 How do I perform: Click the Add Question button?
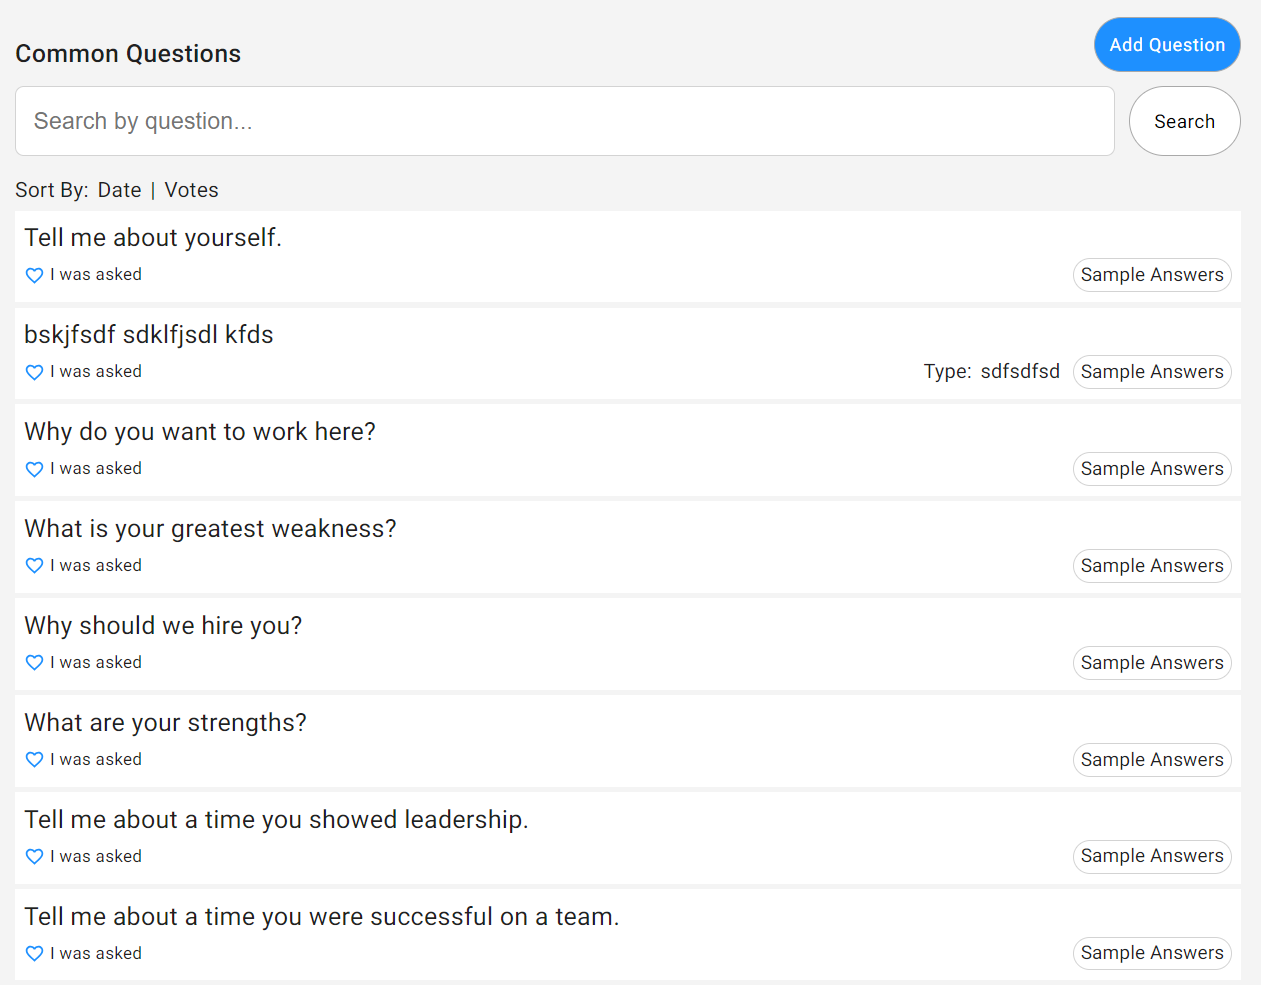(x=1166, y=45)
